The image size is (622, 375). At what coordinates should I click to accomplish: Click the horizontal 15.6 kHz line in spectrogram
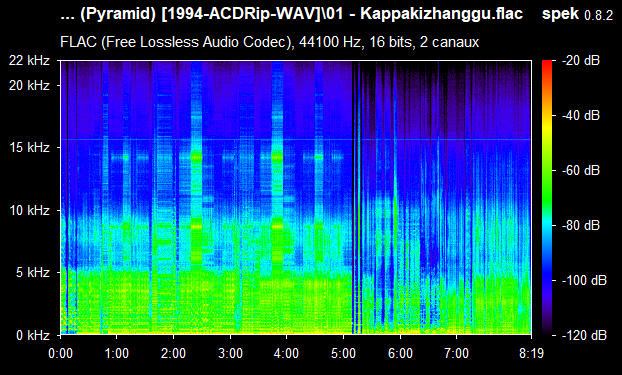click(296, 140)
